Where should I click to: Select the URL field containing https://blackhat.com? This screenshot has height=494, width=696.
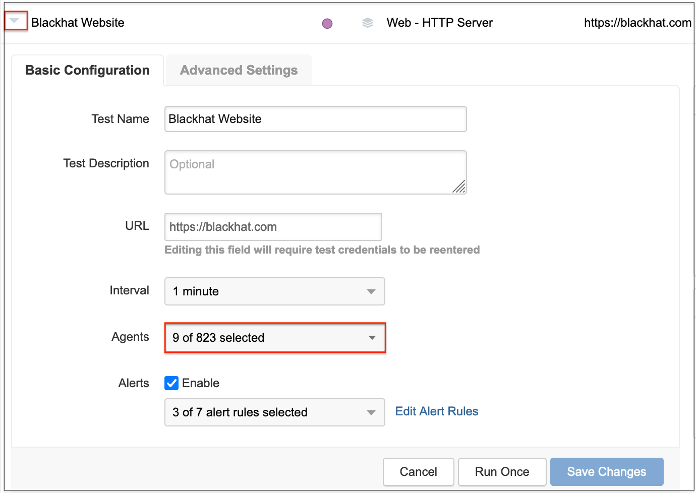[x=272, y=227]
